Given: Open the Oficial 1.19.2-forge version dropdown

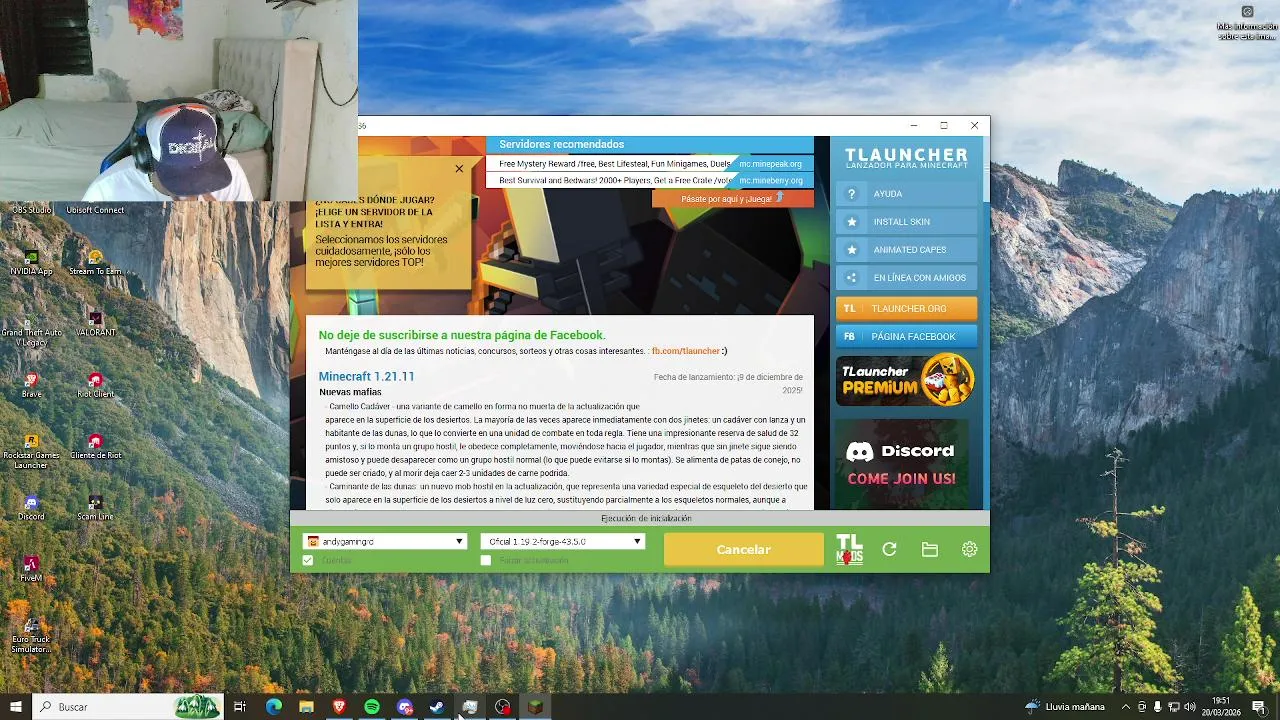Looking at the screenshot, I should (563, 541).
